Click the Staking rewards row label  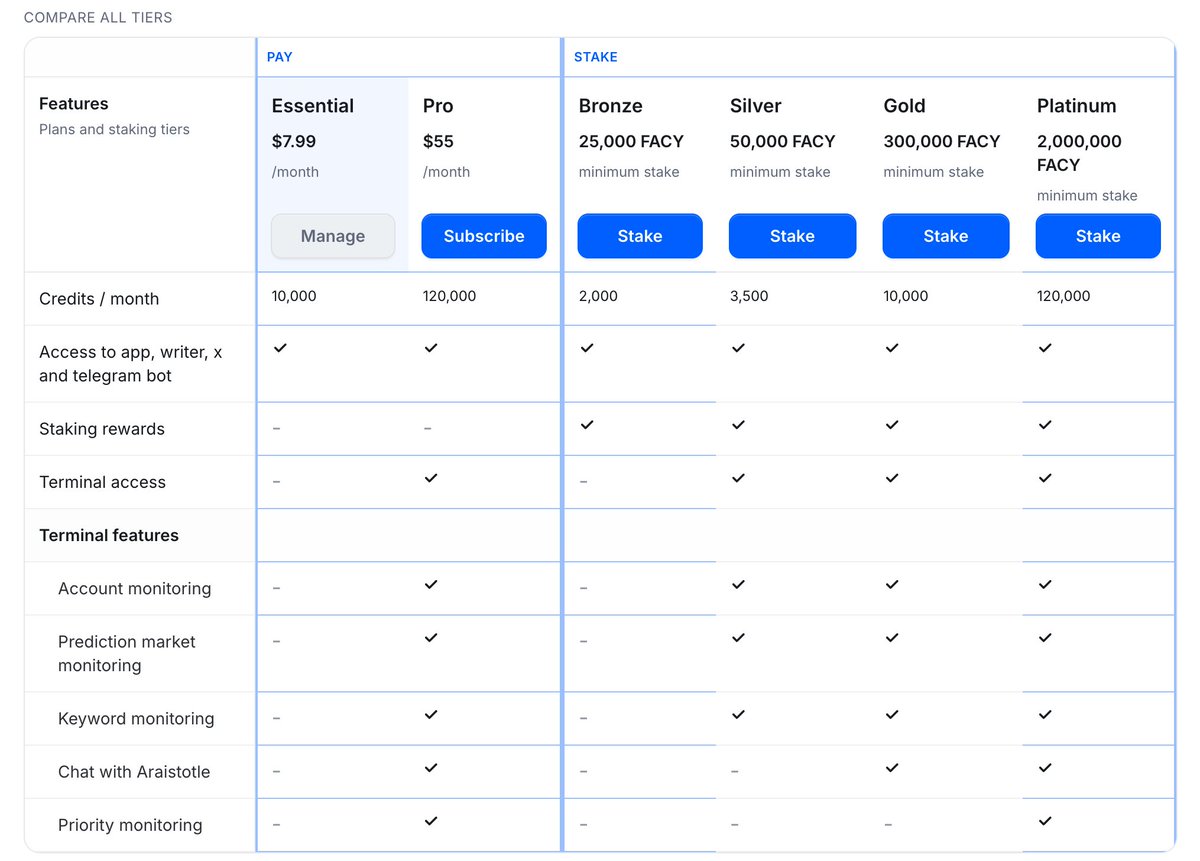click(x=102, y=429)
